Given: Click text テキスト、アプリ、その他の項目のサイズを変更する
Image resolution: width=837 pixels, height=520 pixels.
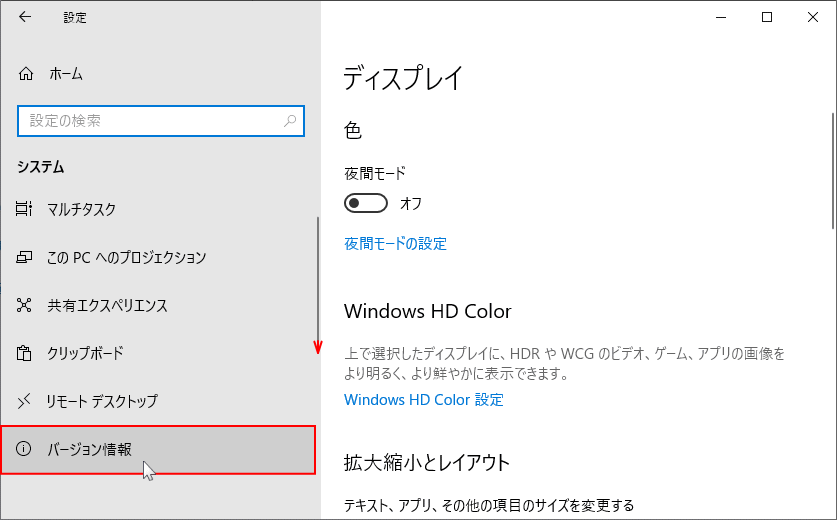Looking at the screenshot, I should (x=489, y=505).
